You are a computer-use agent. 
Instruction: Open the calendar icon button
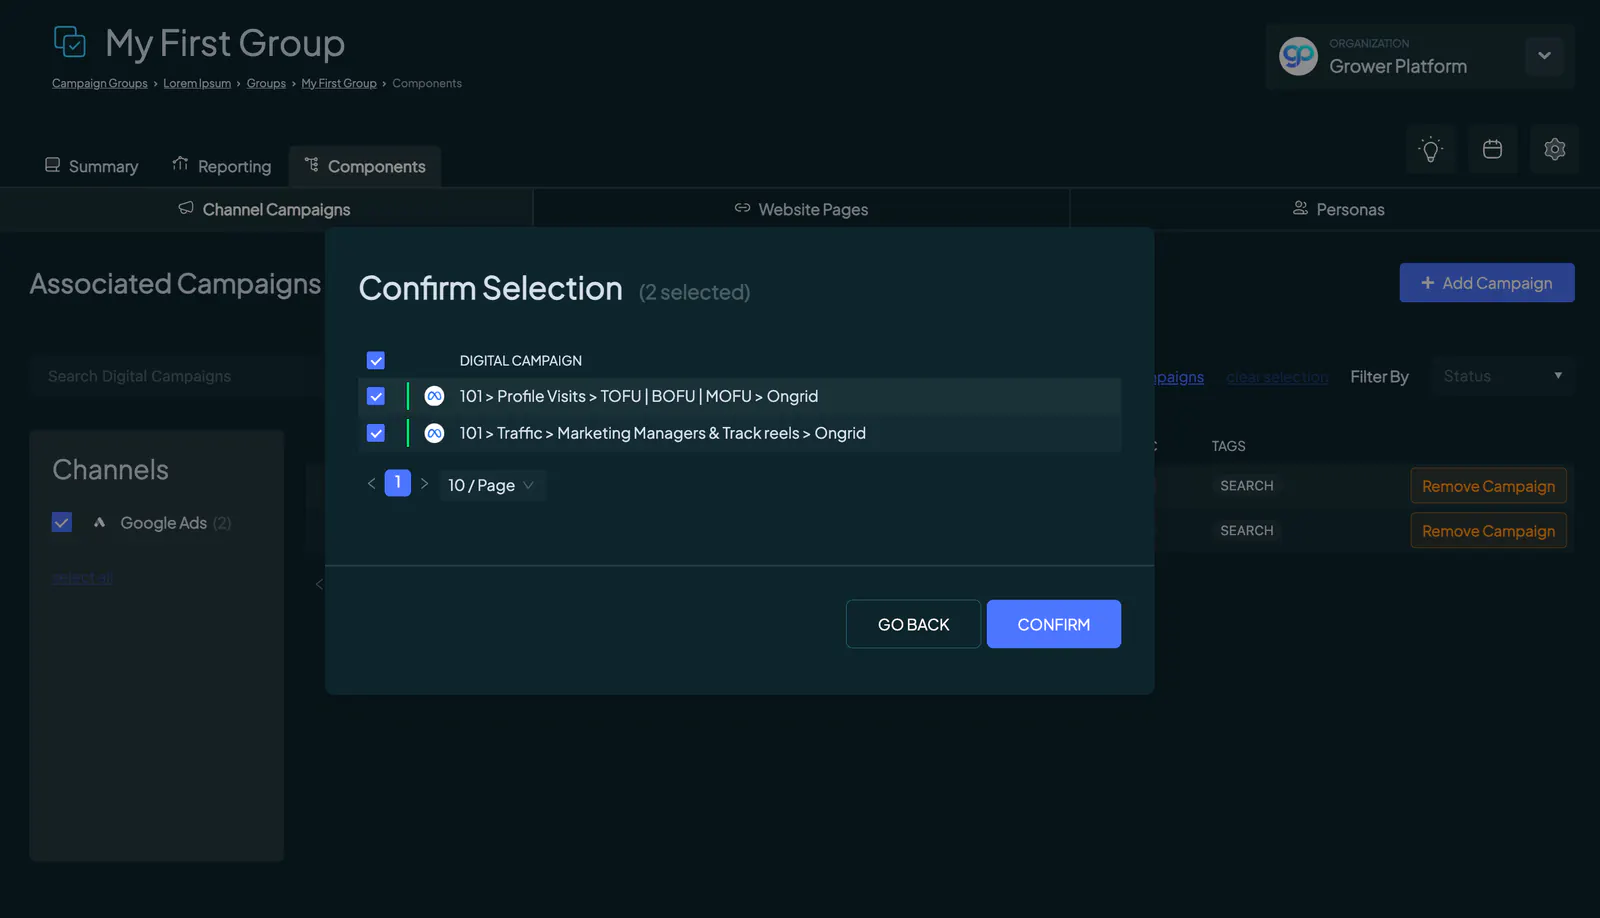coord(1492,150)
